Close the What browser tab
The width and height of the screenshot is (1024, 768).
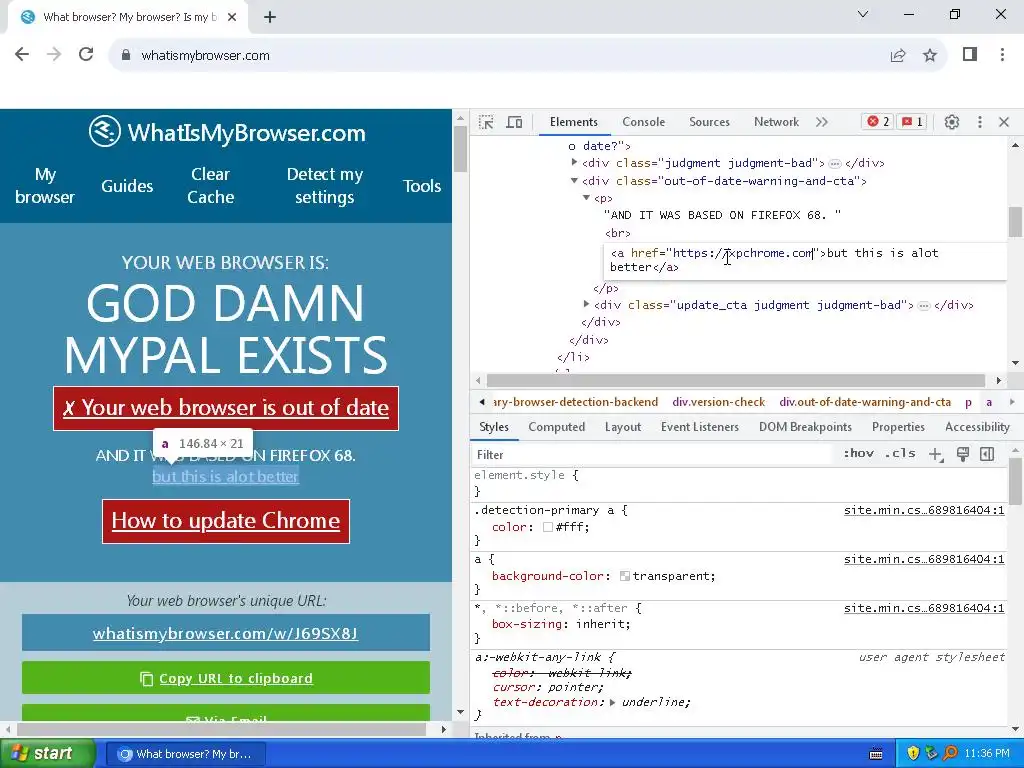232,18
